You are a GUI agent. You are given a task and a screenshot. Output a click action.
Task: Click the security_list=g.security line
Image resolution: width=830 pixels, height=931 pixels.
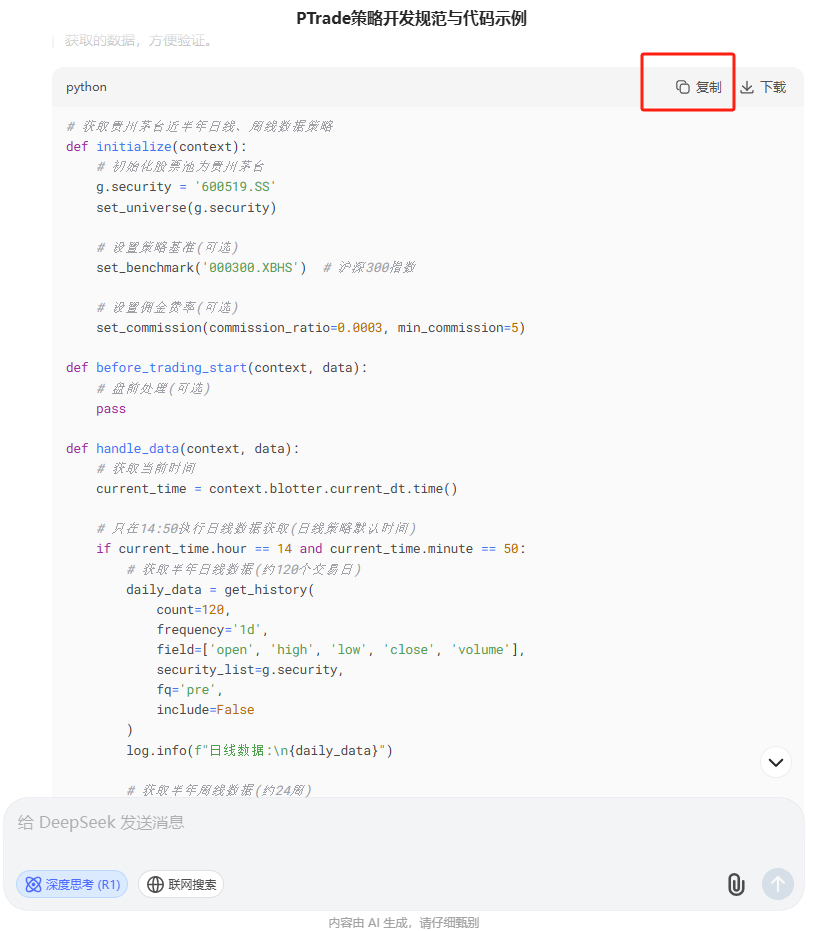click(x=250, y=670)
